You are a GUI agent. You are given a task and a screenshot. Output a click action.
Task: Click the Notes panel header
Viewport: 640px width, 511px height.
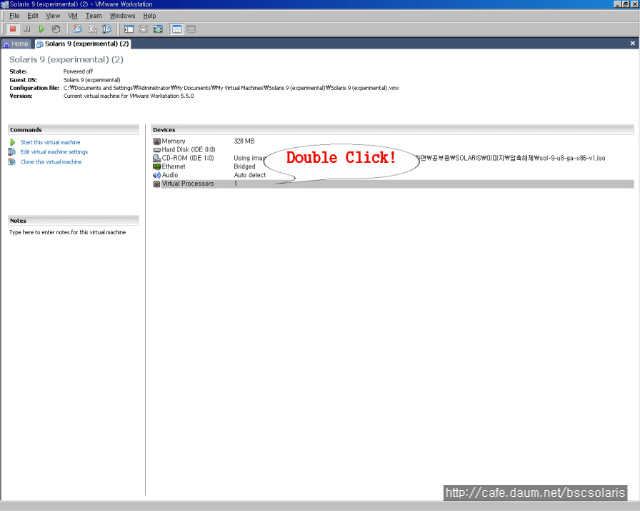(x=73, y=221)
